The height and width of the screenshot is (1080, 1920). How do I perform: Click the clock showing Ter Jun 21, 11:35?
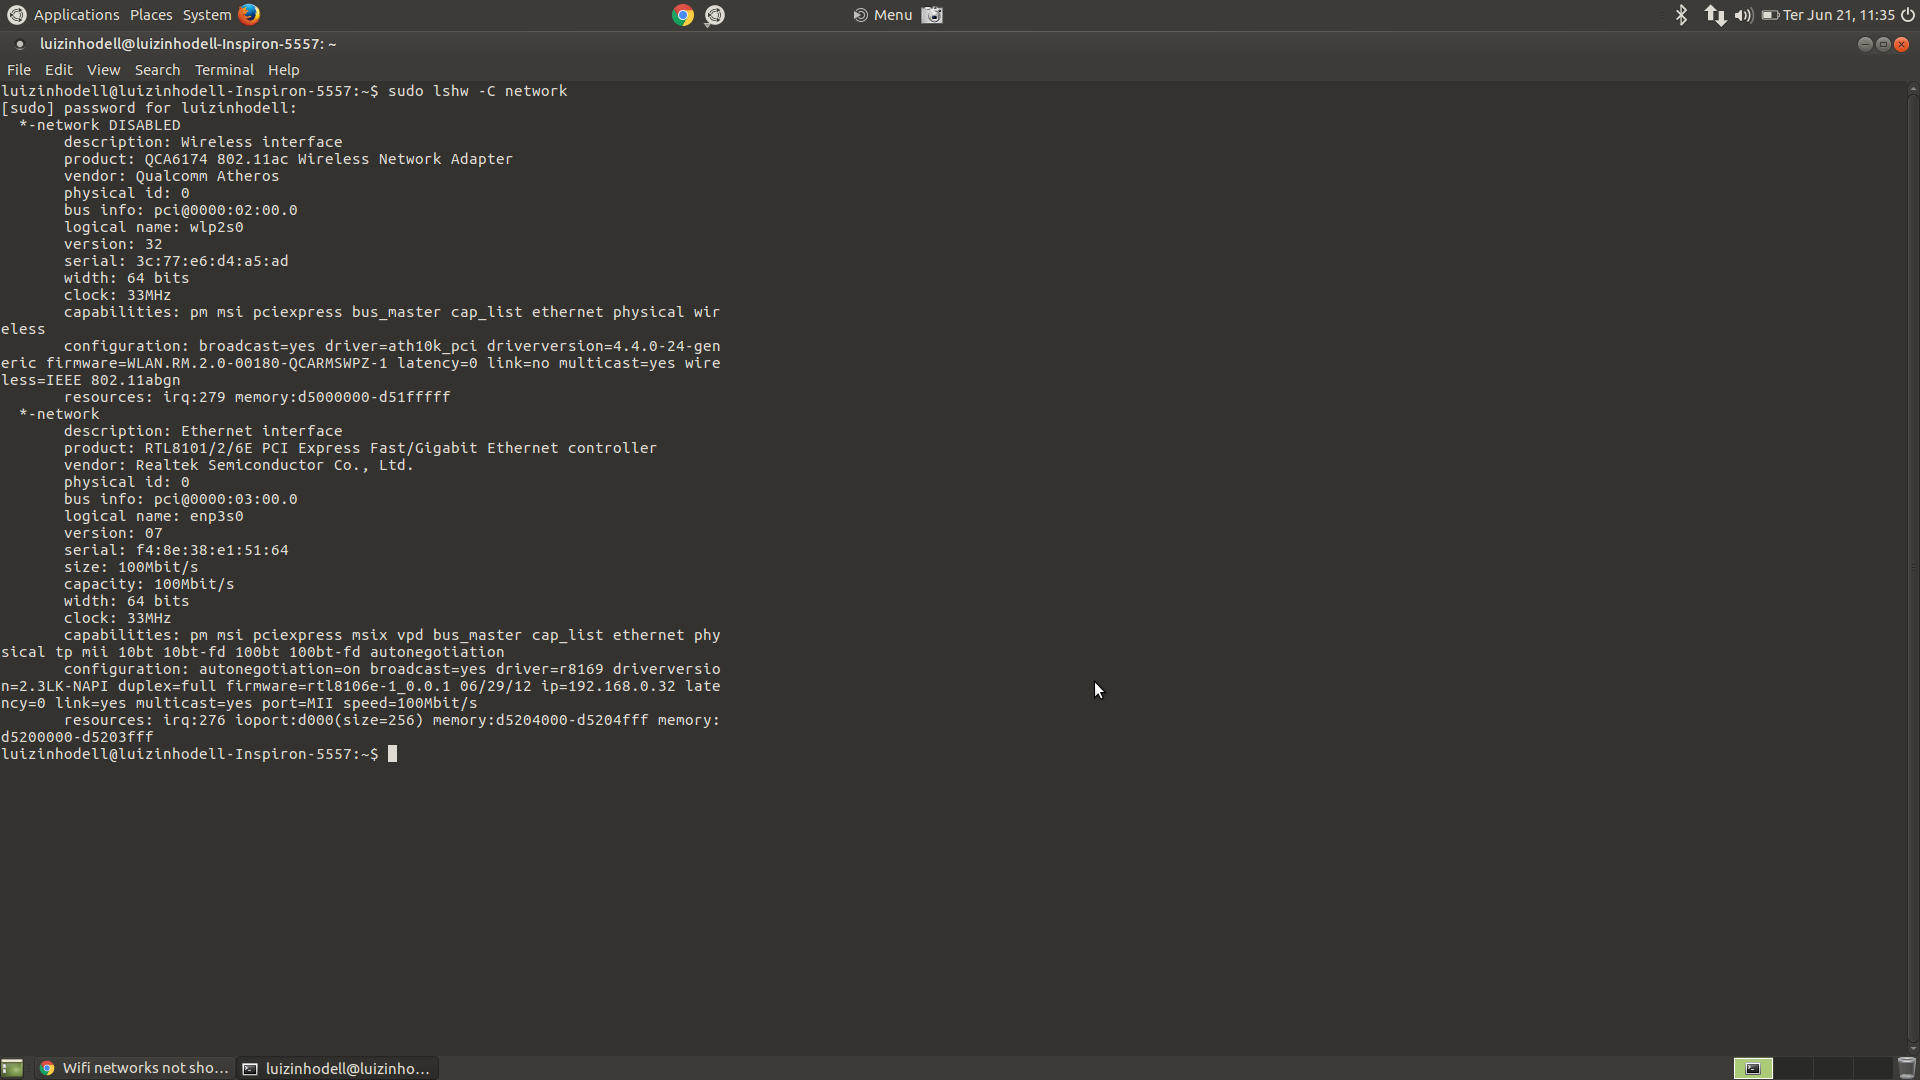(x=1839, y=15)
